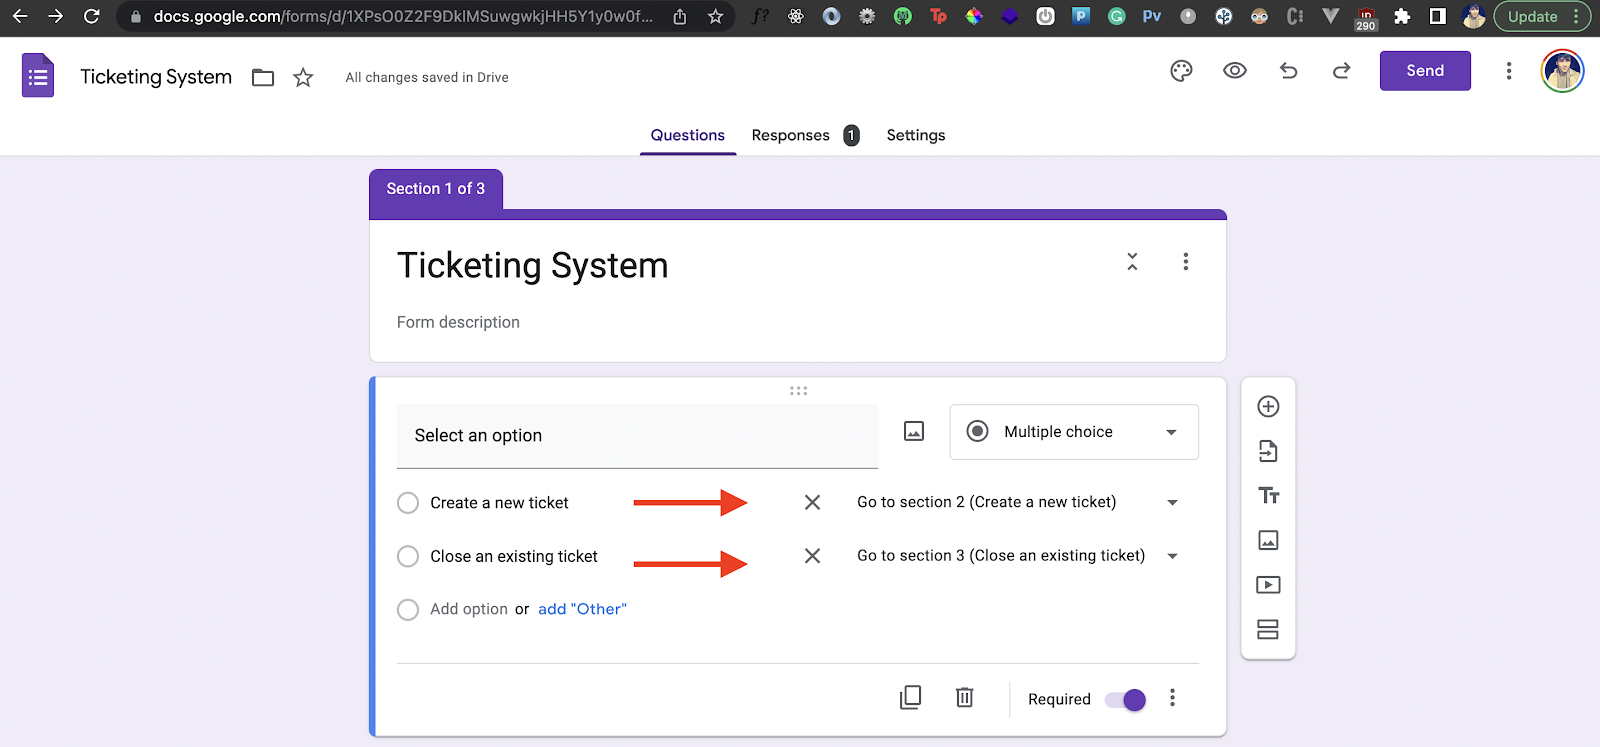Preview the form with the eye icon
1600x747 pixels.
click(1235, 71)
